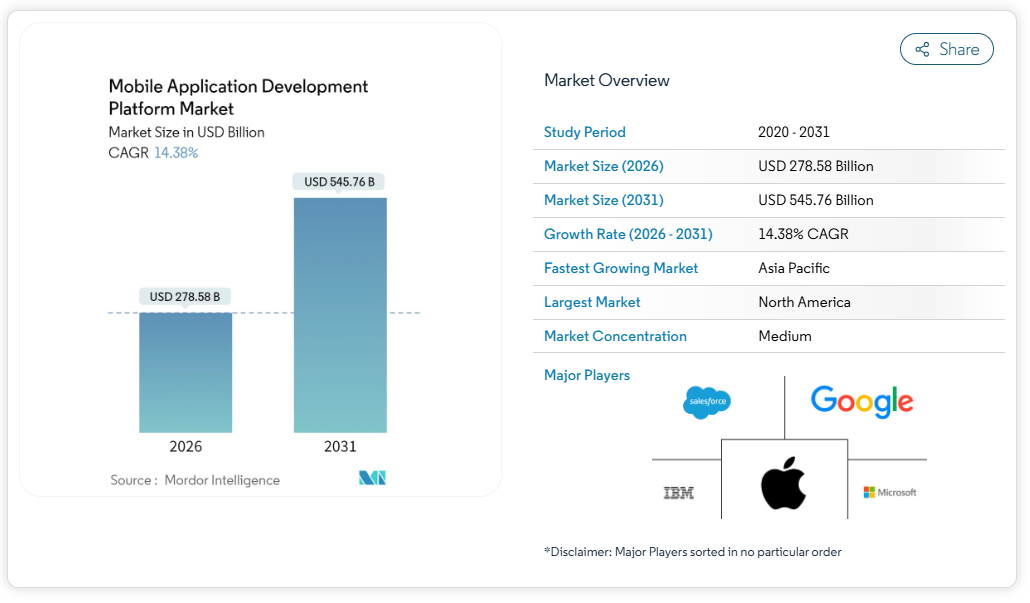Click the Apple logo
The width and height of the screenshot is (1030, 603).
pos(784,483)
